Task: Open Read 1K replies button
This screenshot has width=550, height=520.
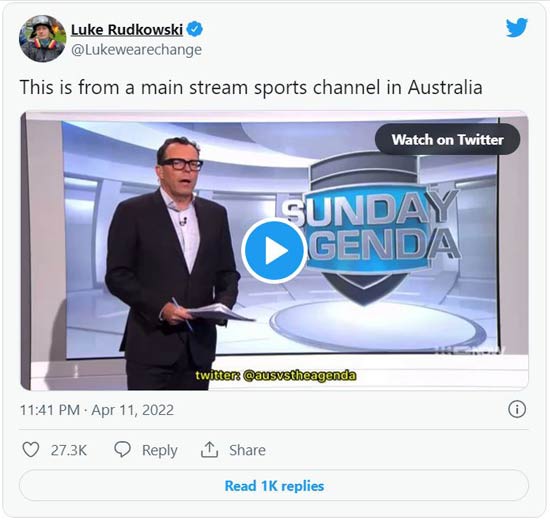Action: tap(274, 486)
